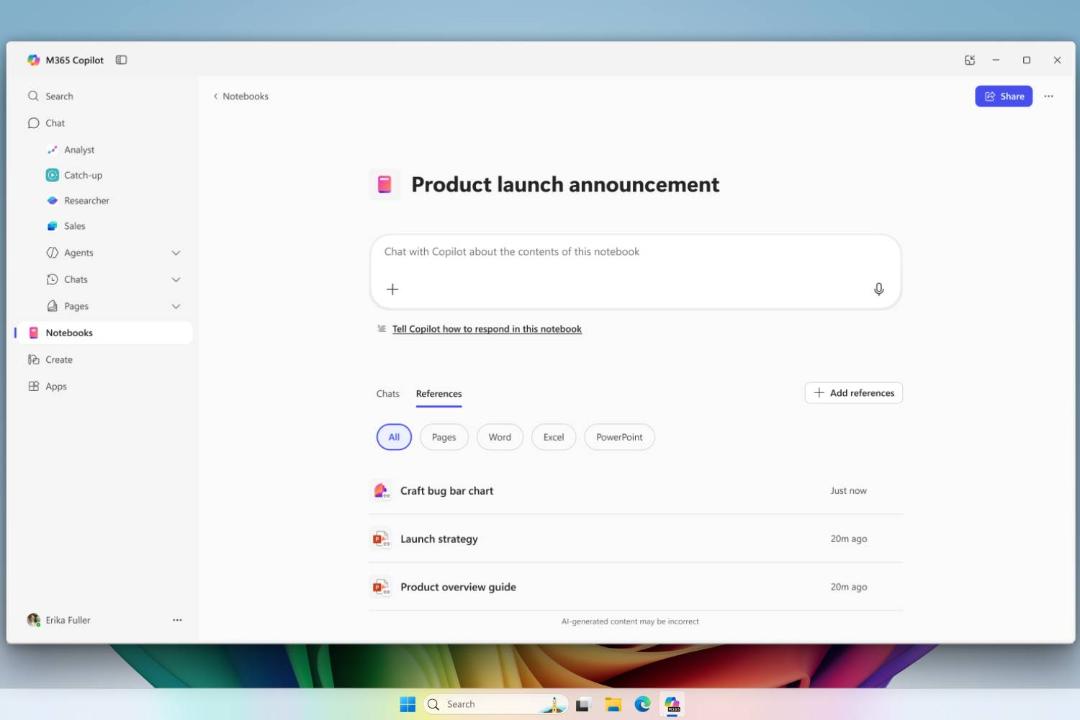Click the M365 Copilot logo icon
Screen dimensions: 1080x720
pos(33,60)
